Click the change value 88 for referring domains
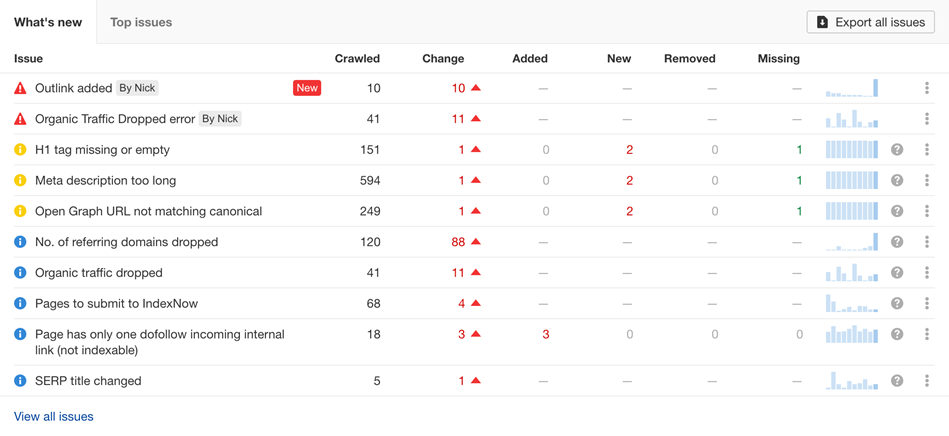 point(458,242)
